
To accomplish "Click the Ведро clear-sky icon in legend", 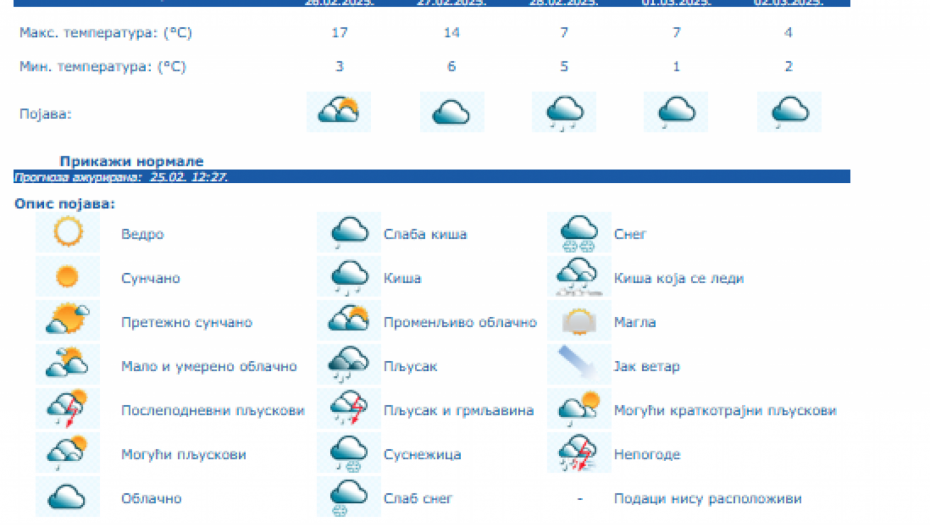I will [x=68, y=234].
